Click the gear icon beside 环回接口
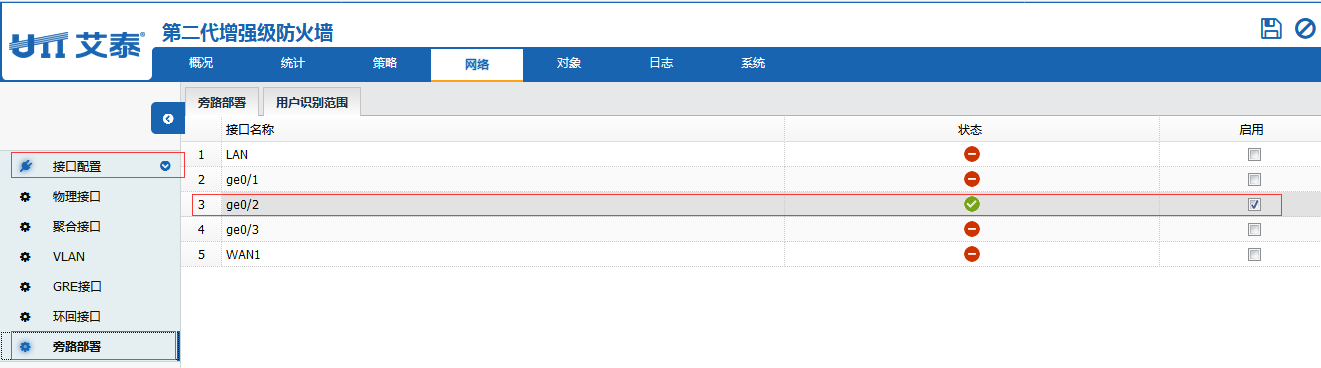This screenshot has width=1321, height=368. (26, 316)
